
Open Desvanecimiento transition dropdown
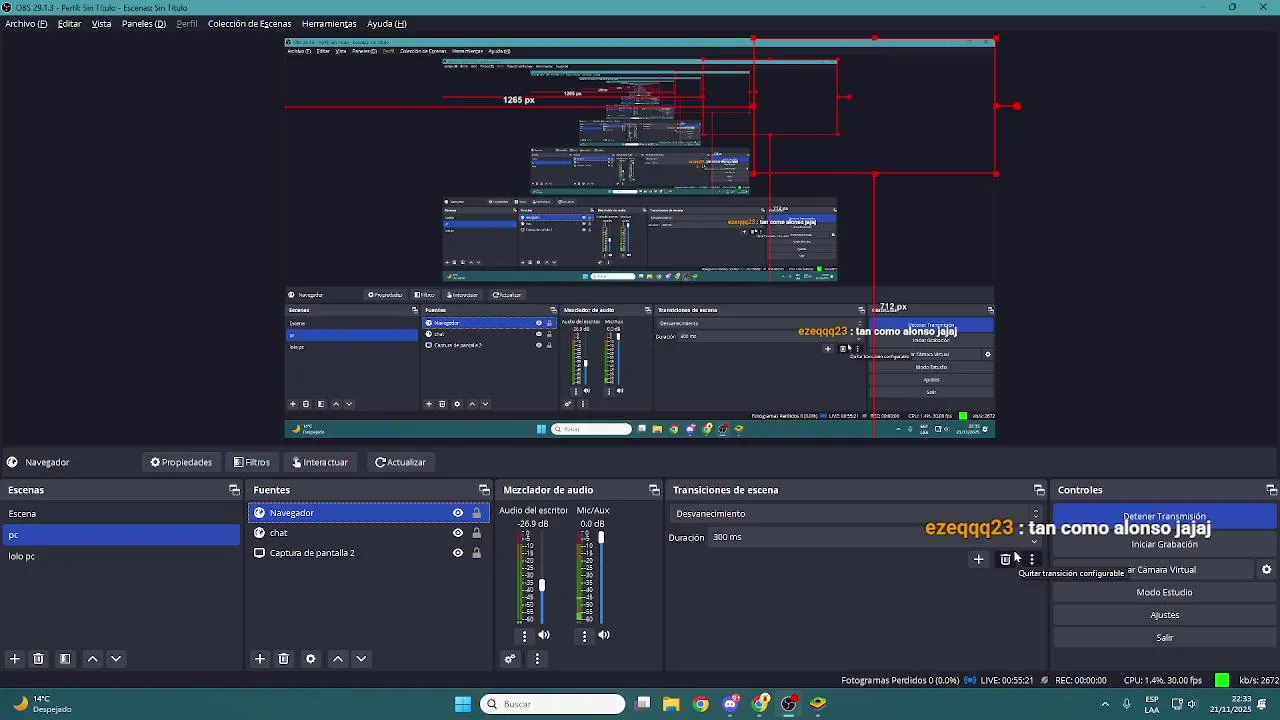point(856,514)
